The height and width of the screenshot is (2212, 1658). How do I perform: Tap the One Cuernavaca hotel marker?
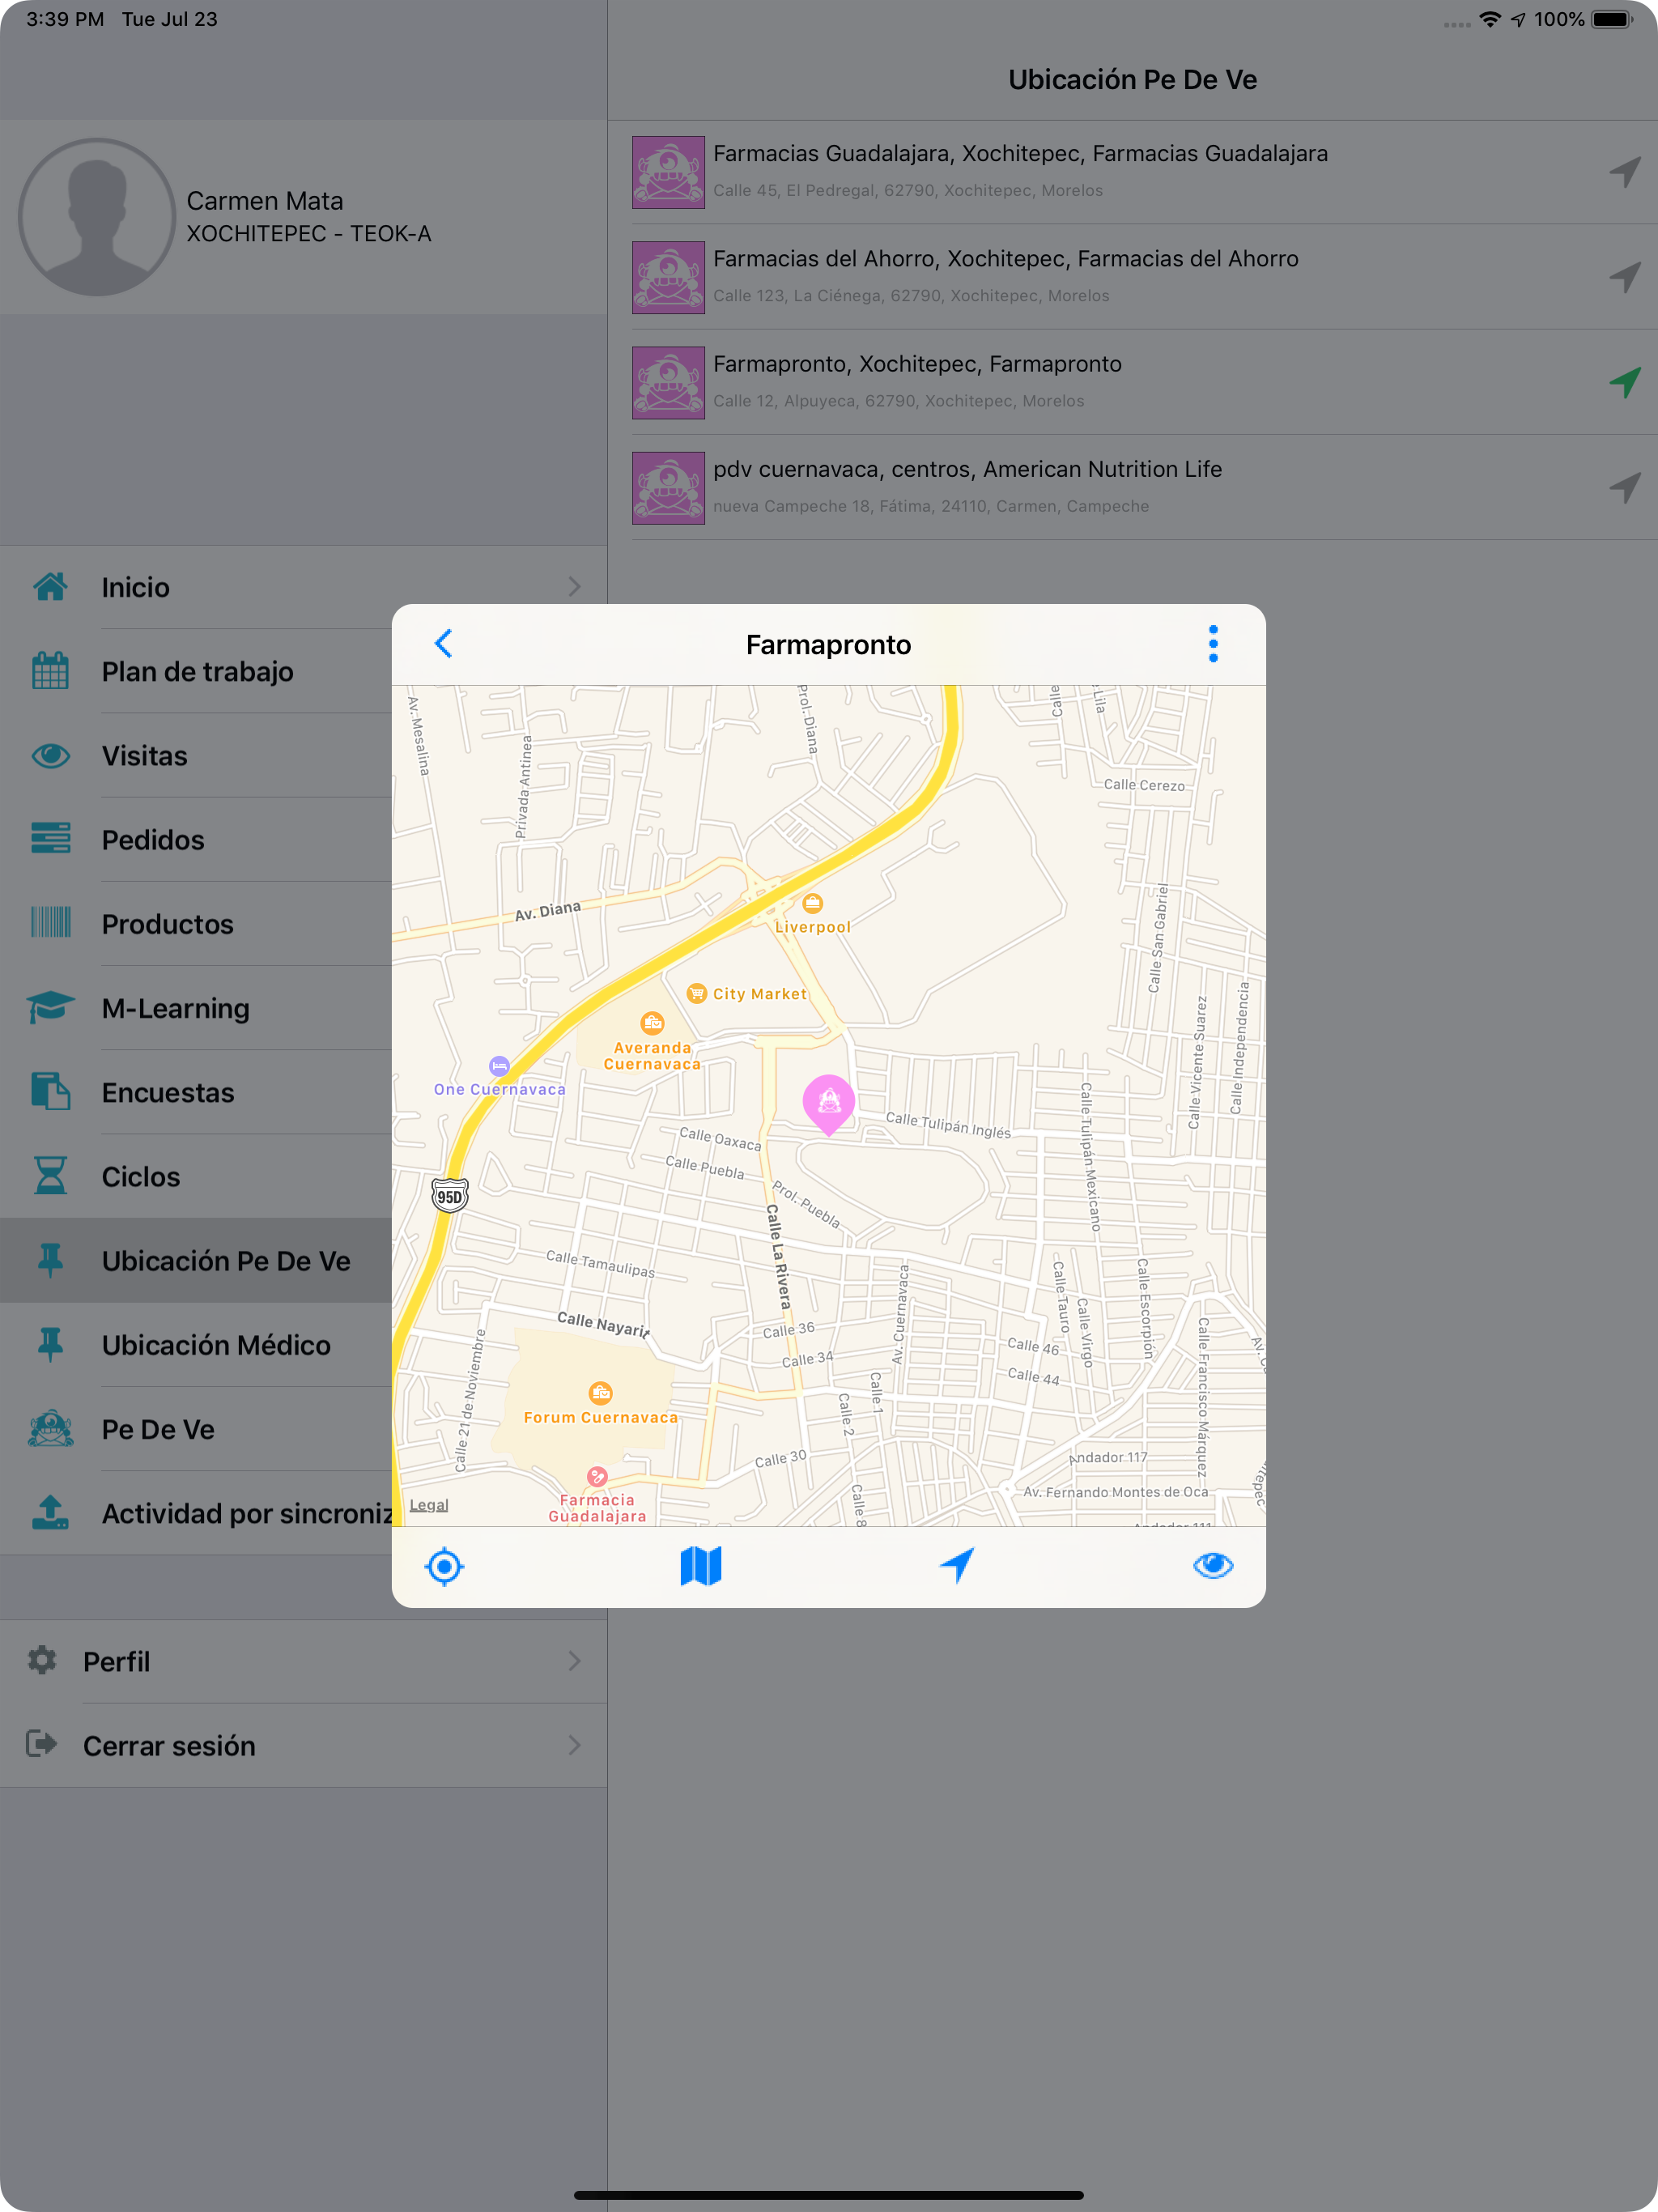[499, 1066]
